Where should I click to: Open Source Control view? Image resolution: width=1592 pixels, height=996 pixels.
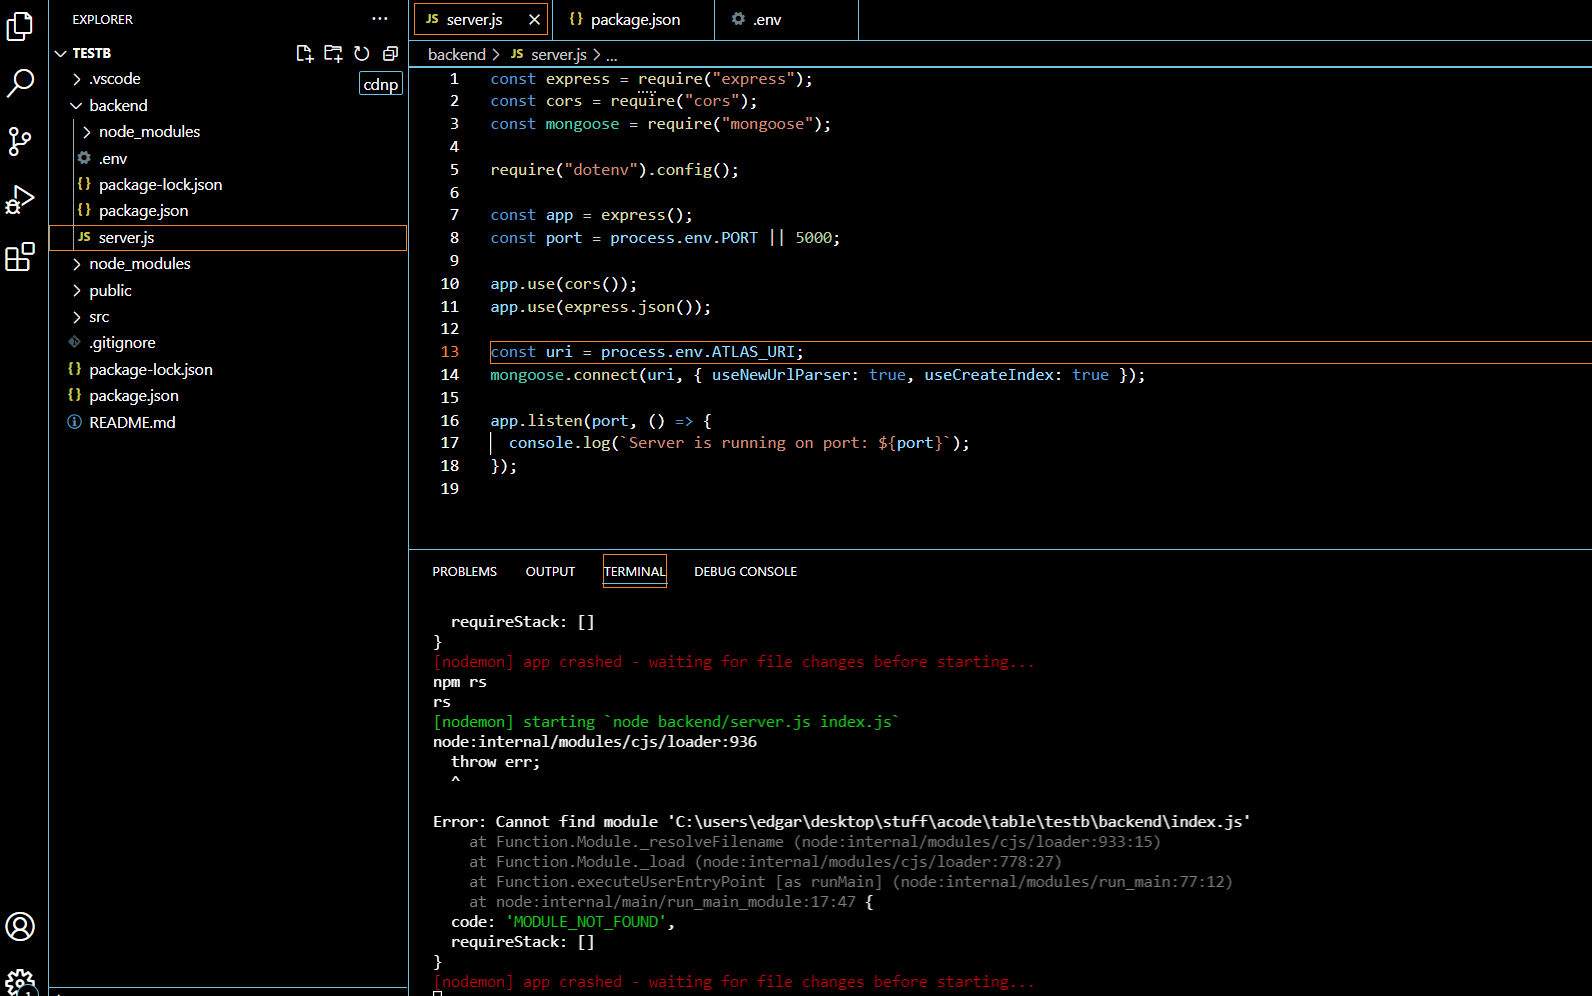tap(20, 141)
